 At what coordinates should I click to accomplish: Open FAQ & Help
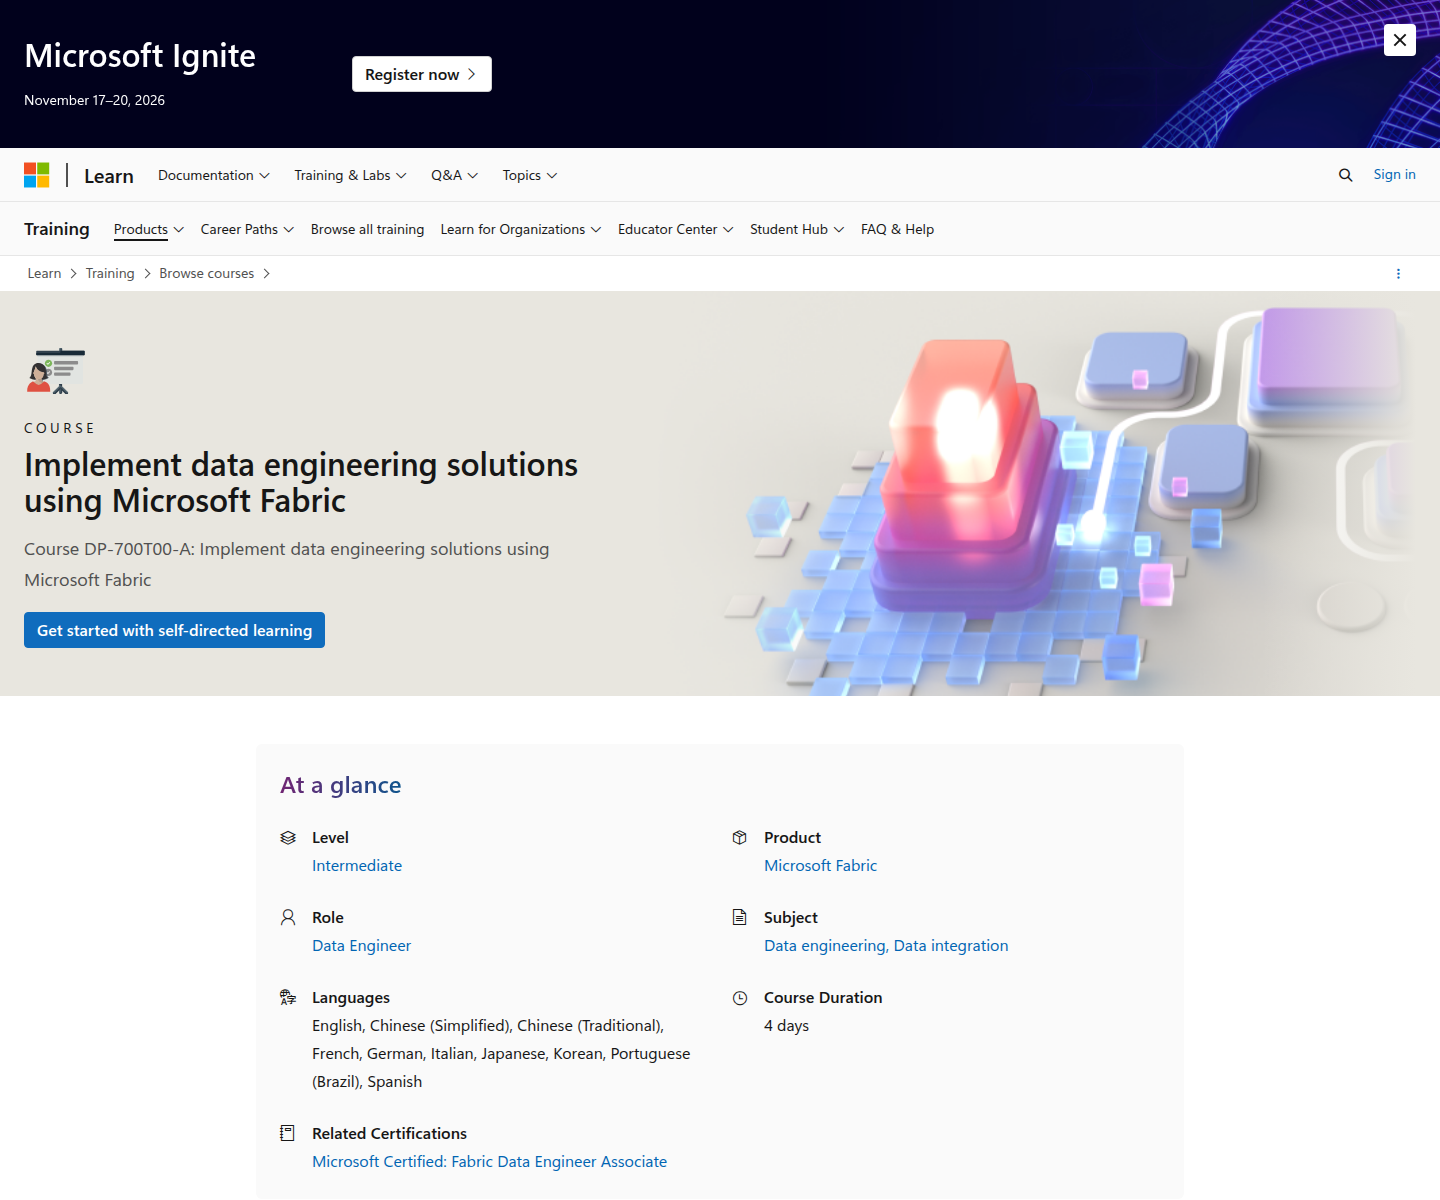tap(897, 229)
